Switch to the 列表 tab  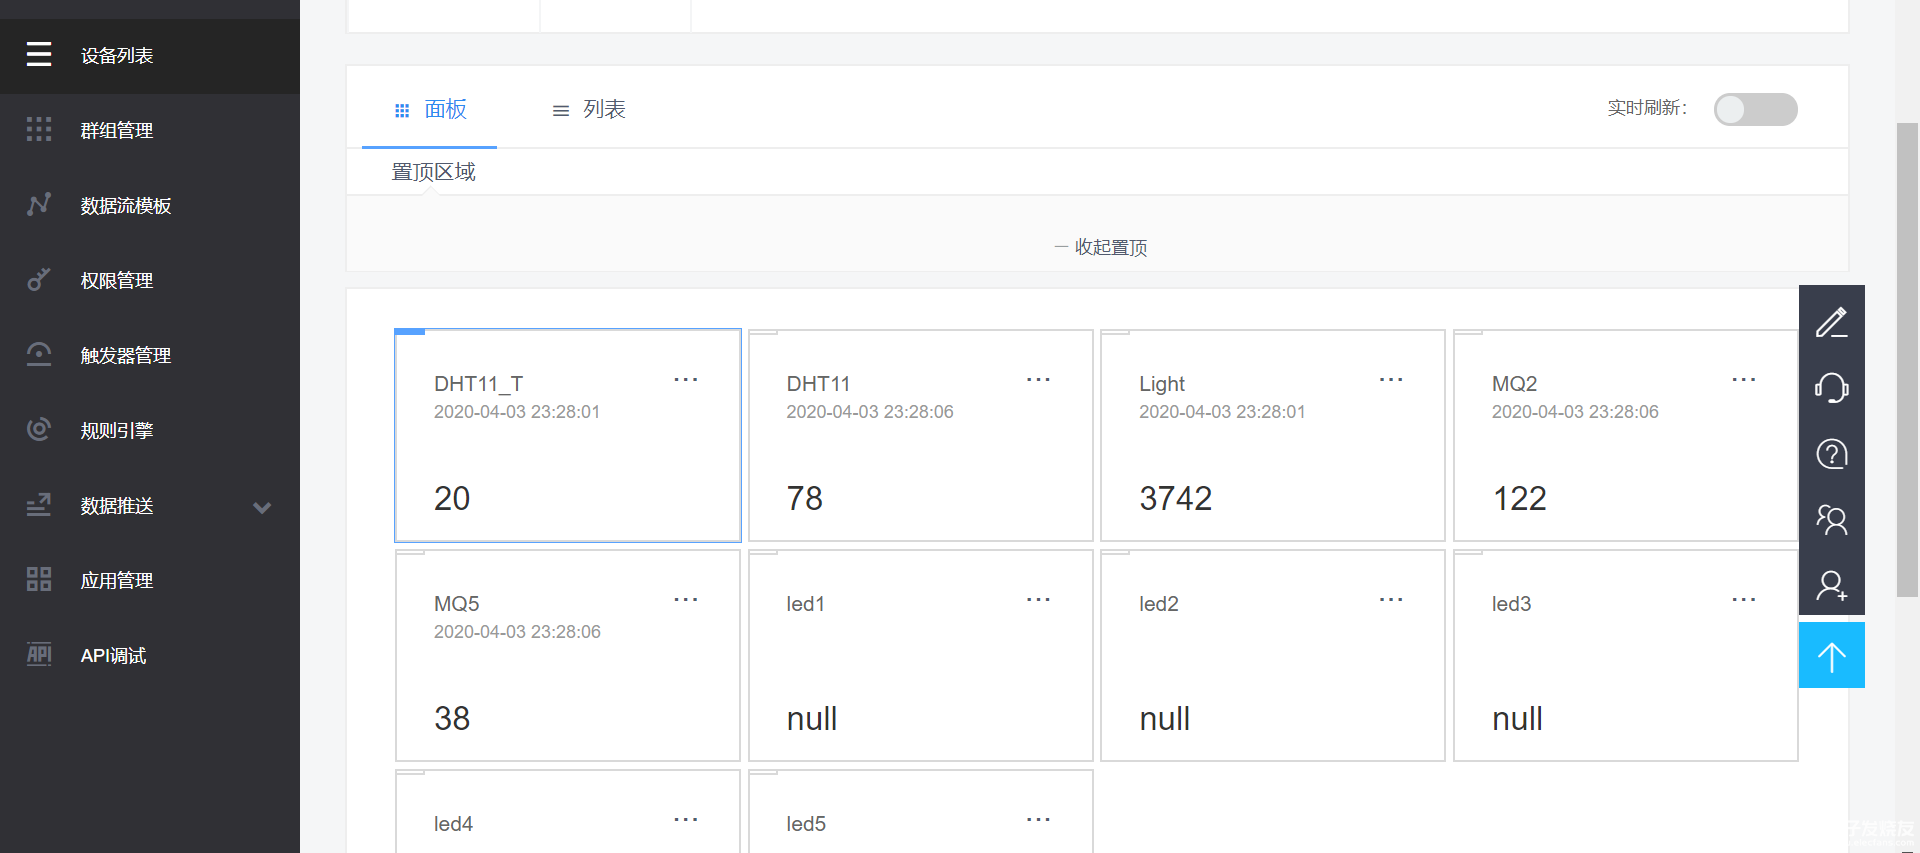589,109
